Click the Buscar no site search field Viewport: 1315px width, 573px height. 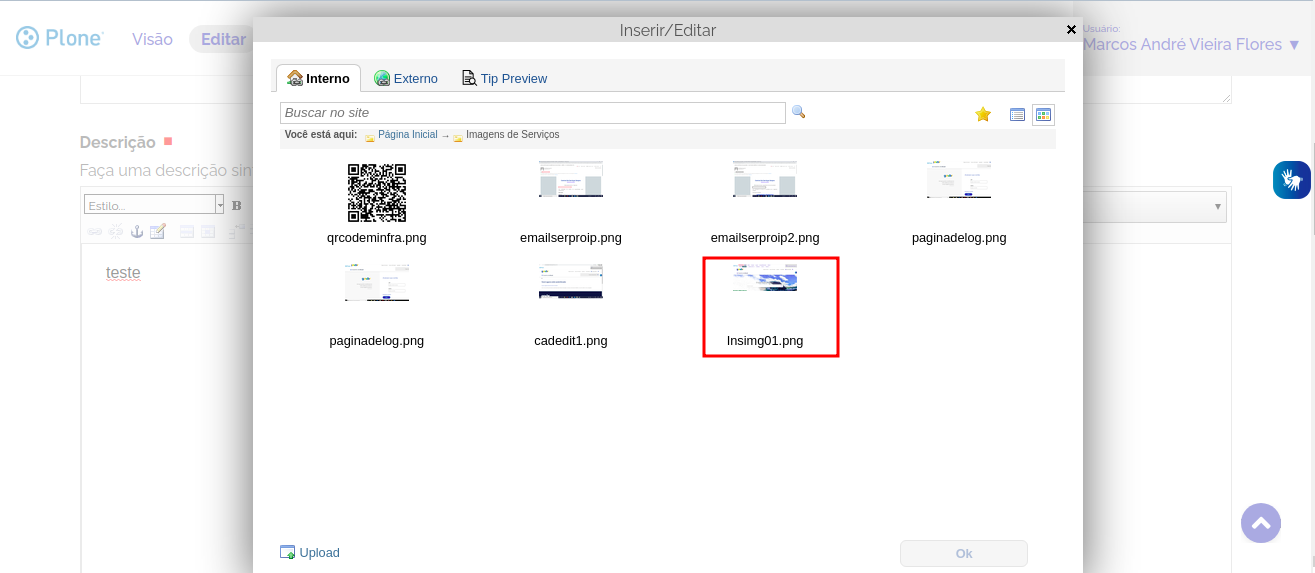(x=532, y=112)
